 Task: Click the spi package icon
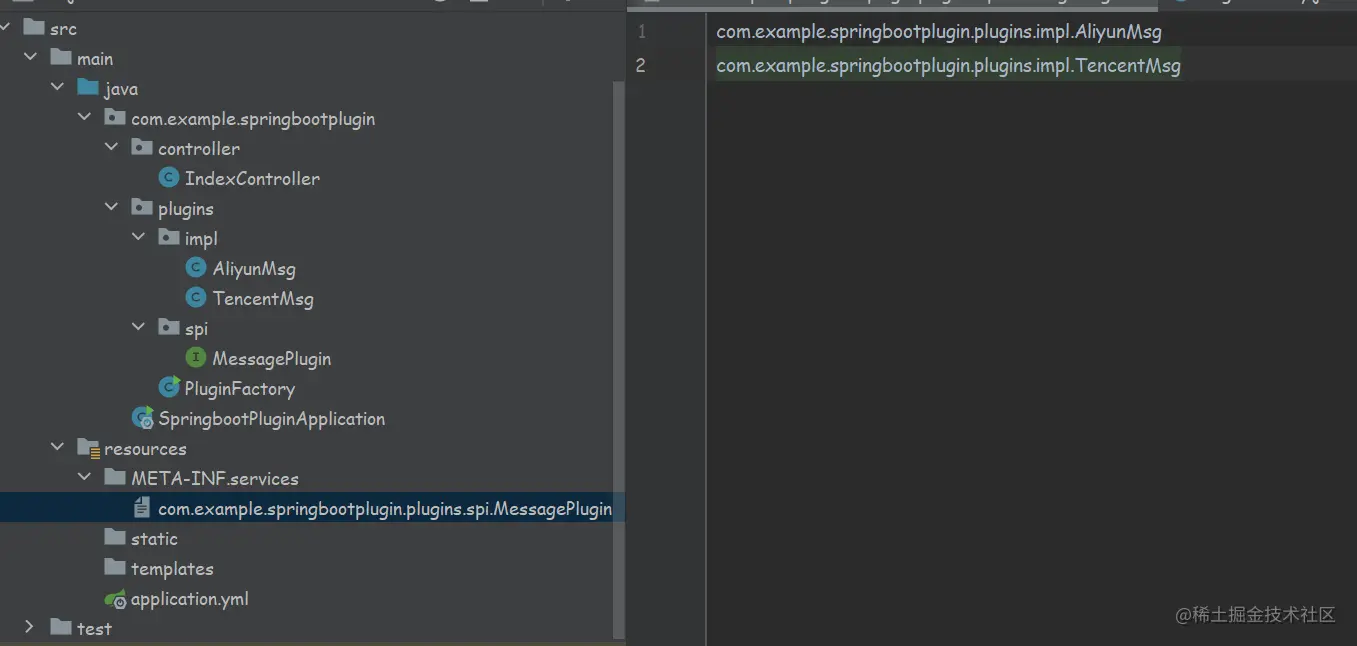pos(169,328)
